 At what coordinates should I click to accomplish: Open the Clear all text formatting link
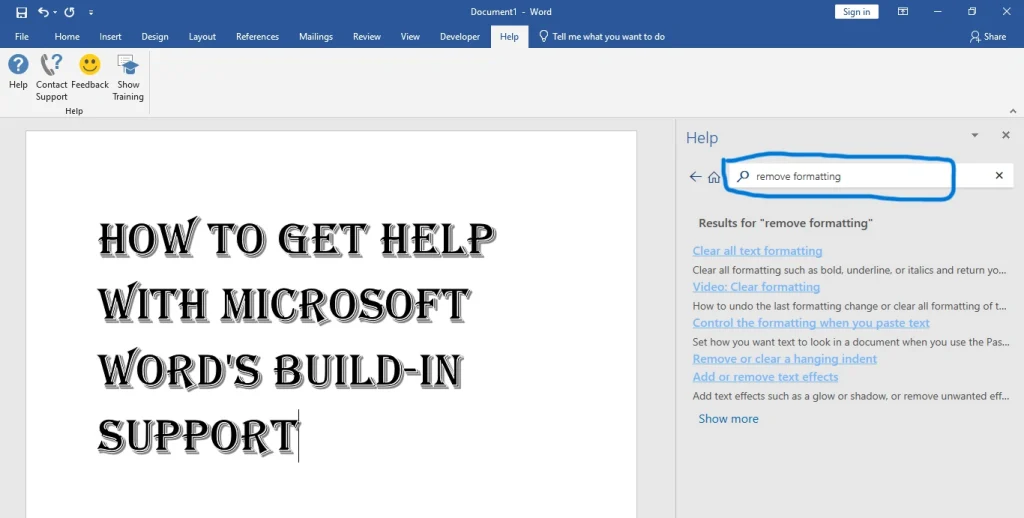pyautogui.click(x=758, y=251)
